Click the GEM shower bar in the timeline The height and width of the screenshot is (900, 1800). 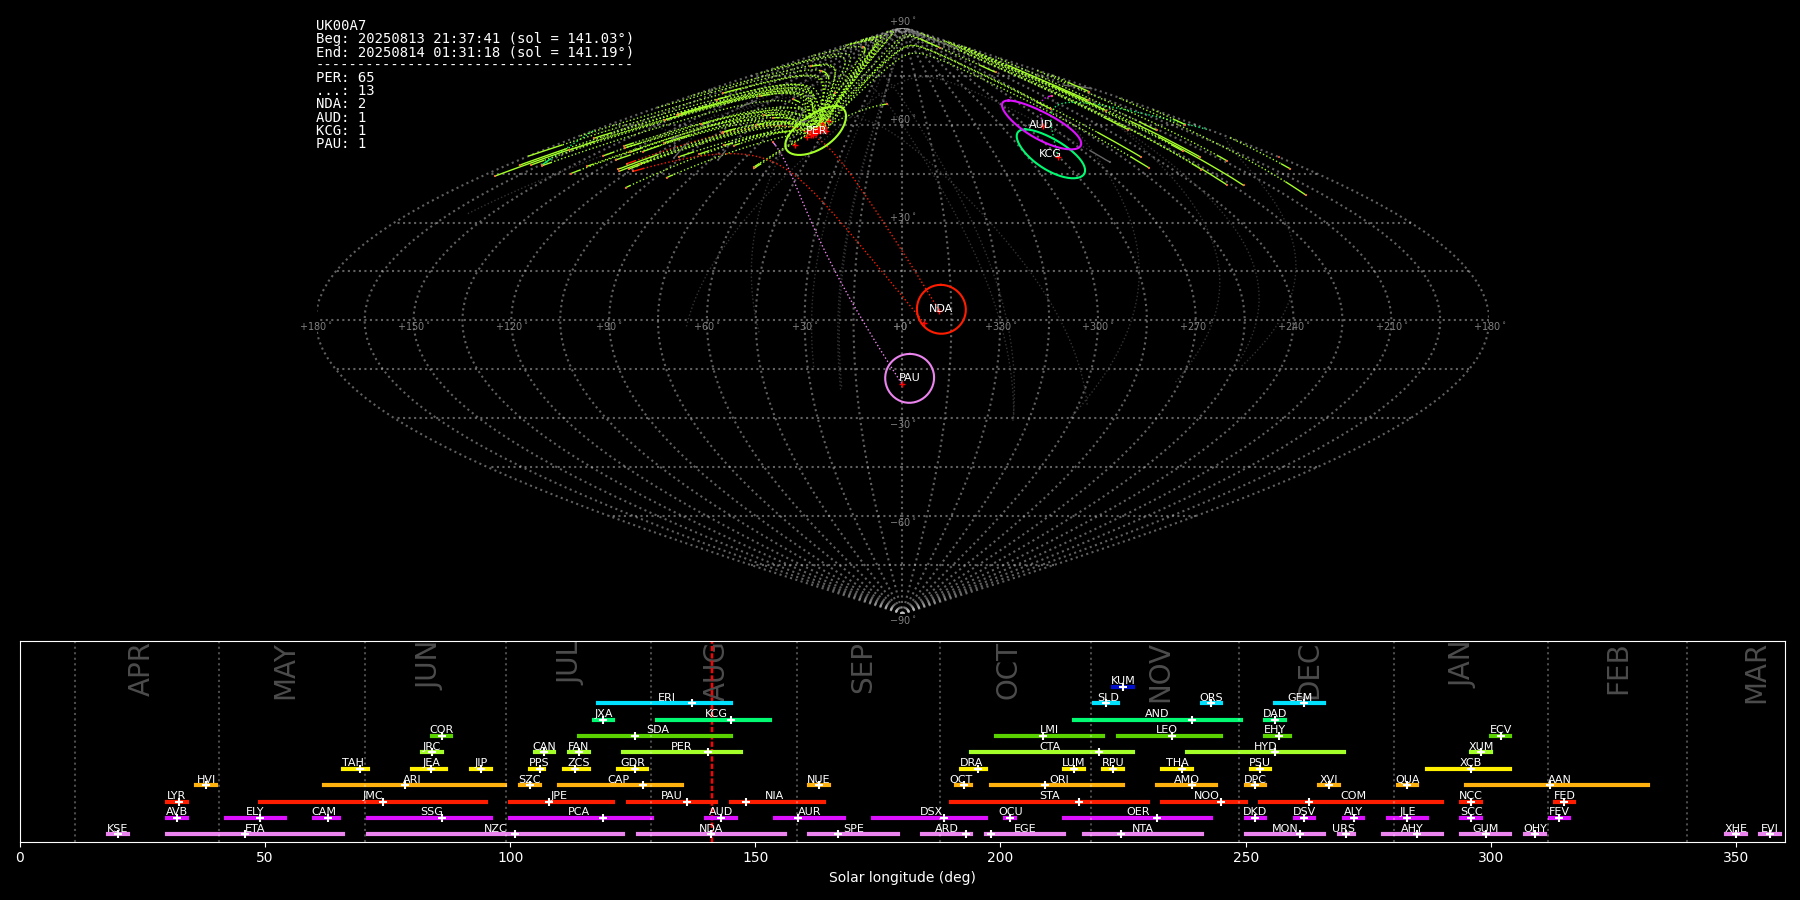1299,703
